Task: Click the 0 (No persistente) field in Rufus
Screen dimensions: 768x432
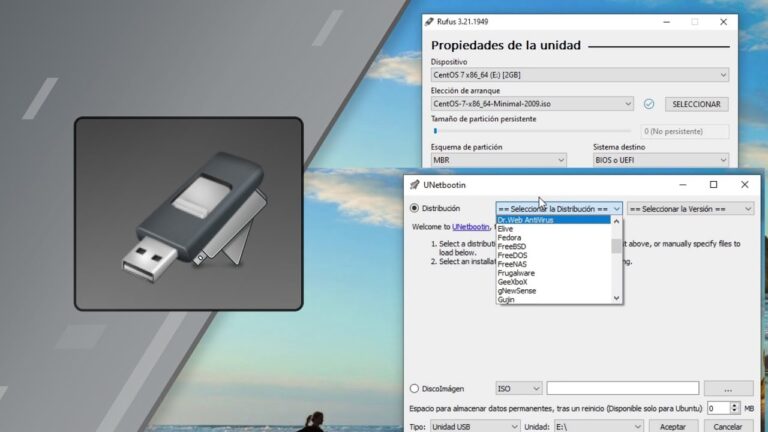Action: [685, 131]
